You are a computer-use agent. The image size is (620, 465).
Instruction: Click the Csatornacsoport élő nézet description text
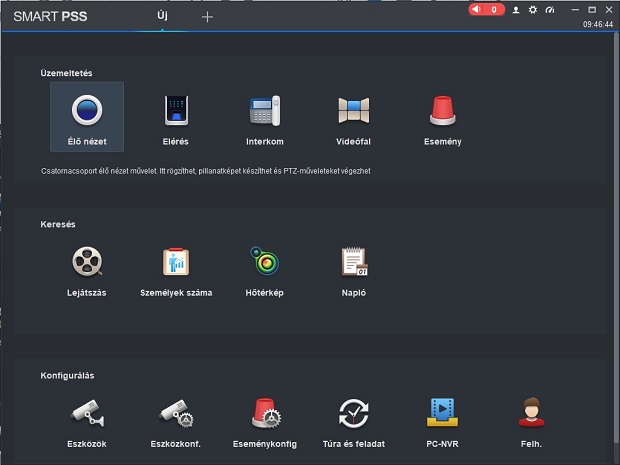point(206,171)
